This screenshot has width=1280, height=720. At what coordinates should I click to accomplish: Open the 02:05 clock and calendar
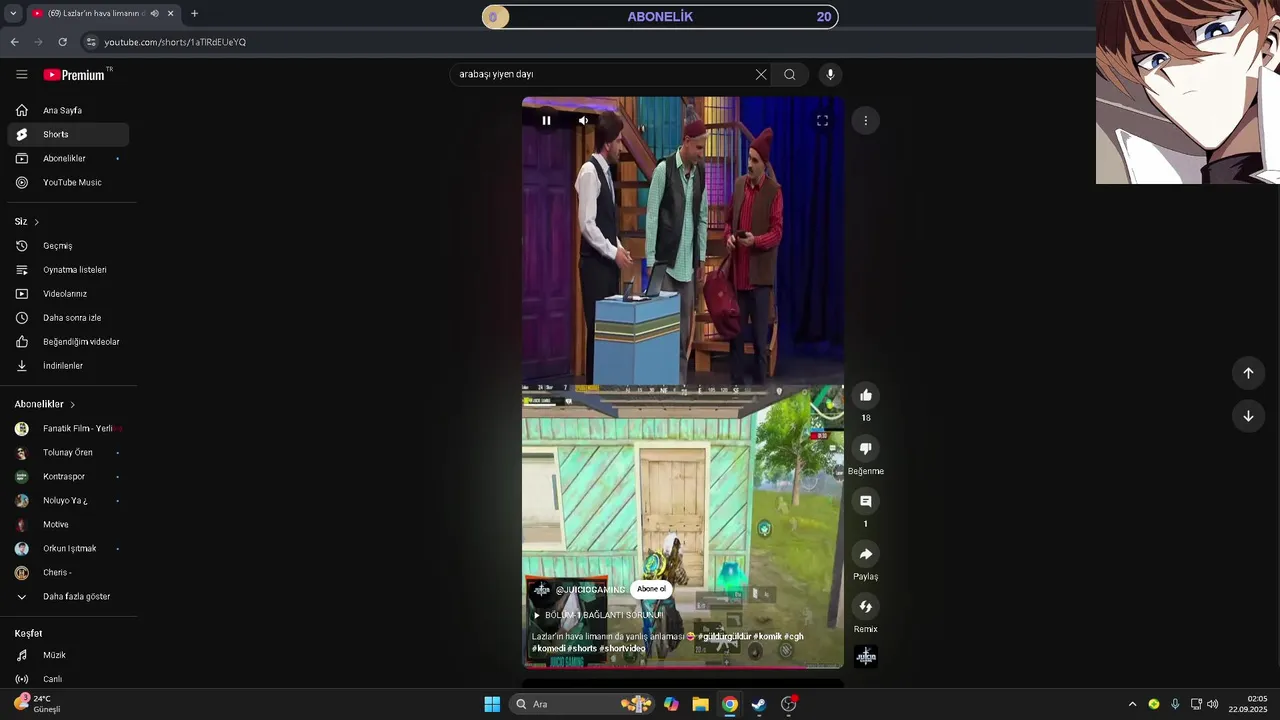pyautogui.click(x=1248, y=704)
